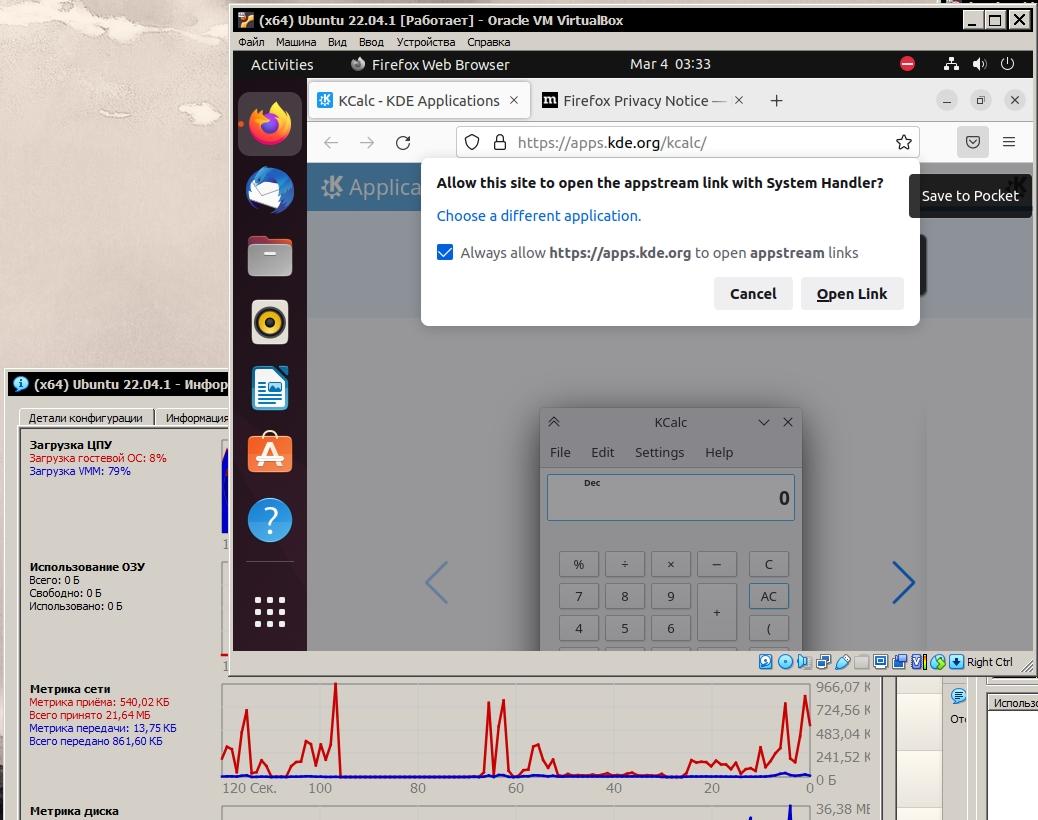
Task: Click the KCalc screenshot image
Action: 671,529
